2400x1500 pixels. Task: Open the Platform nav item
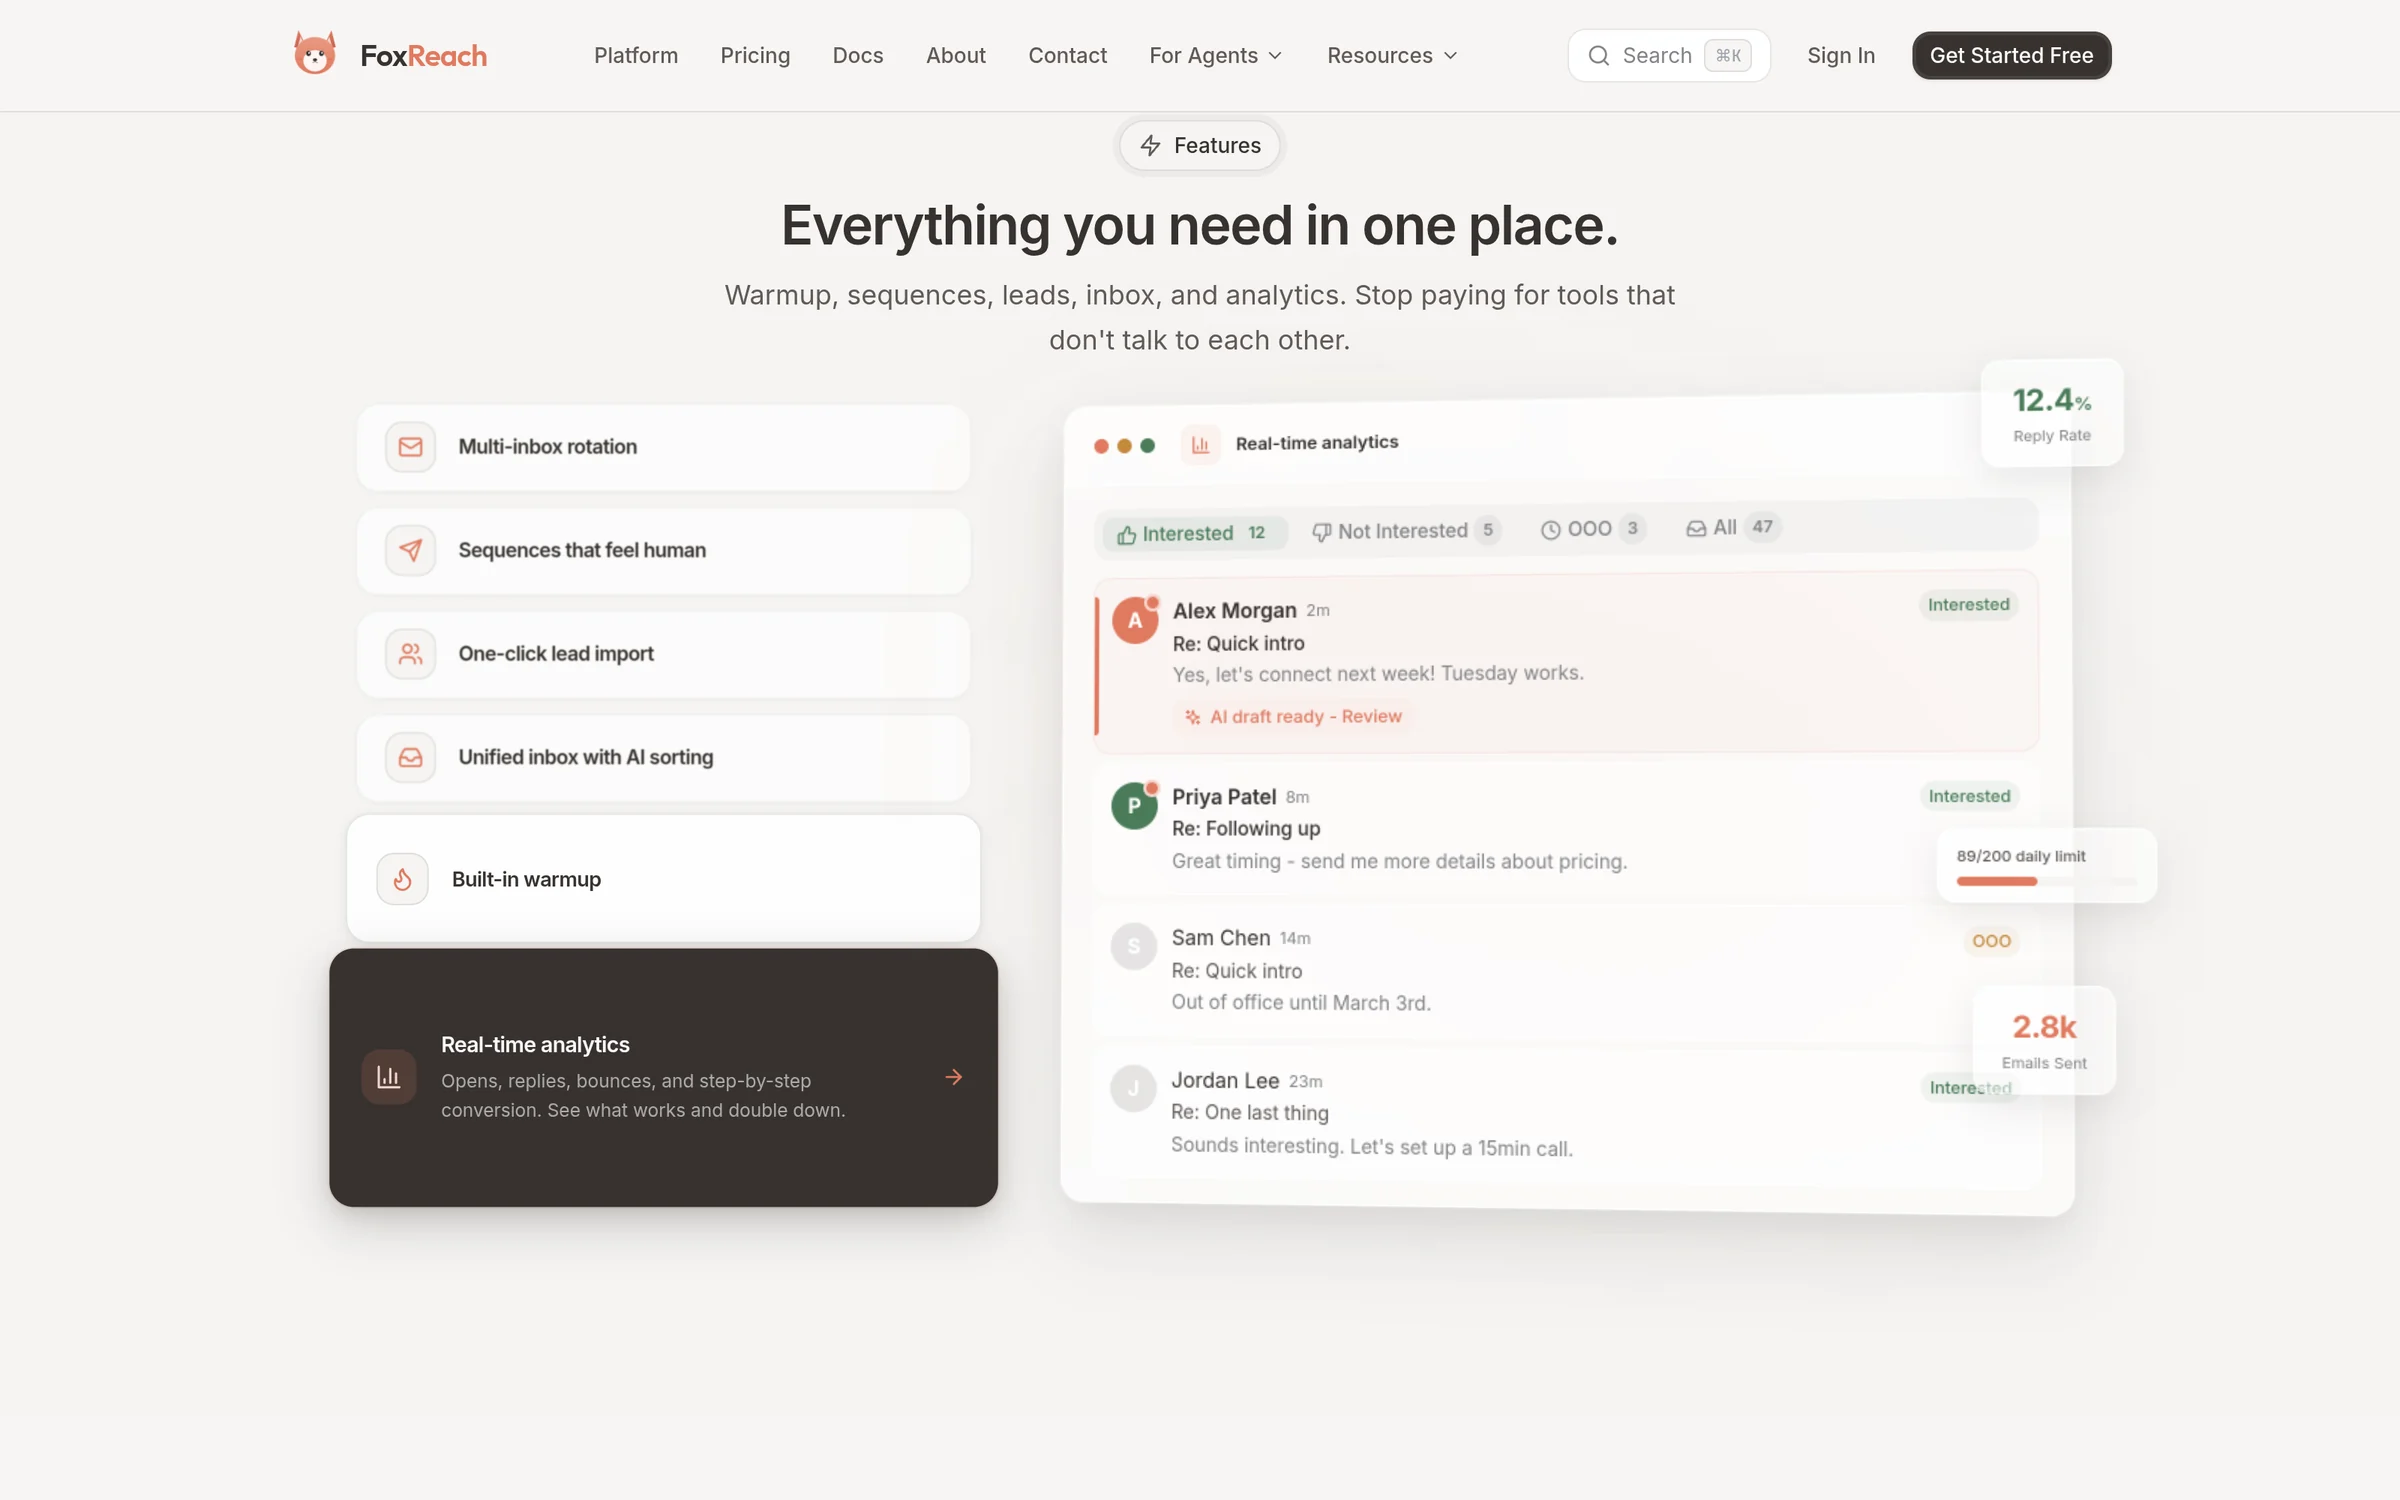tap(636, 56)
